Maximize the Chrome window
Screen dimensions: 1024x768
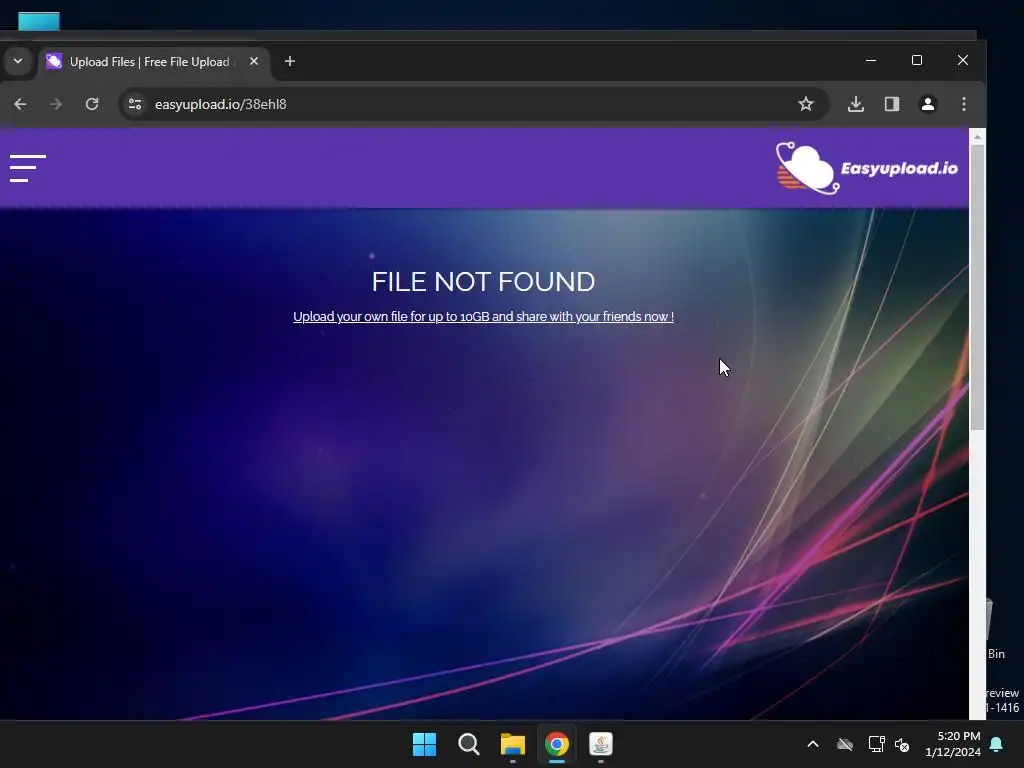917,60
